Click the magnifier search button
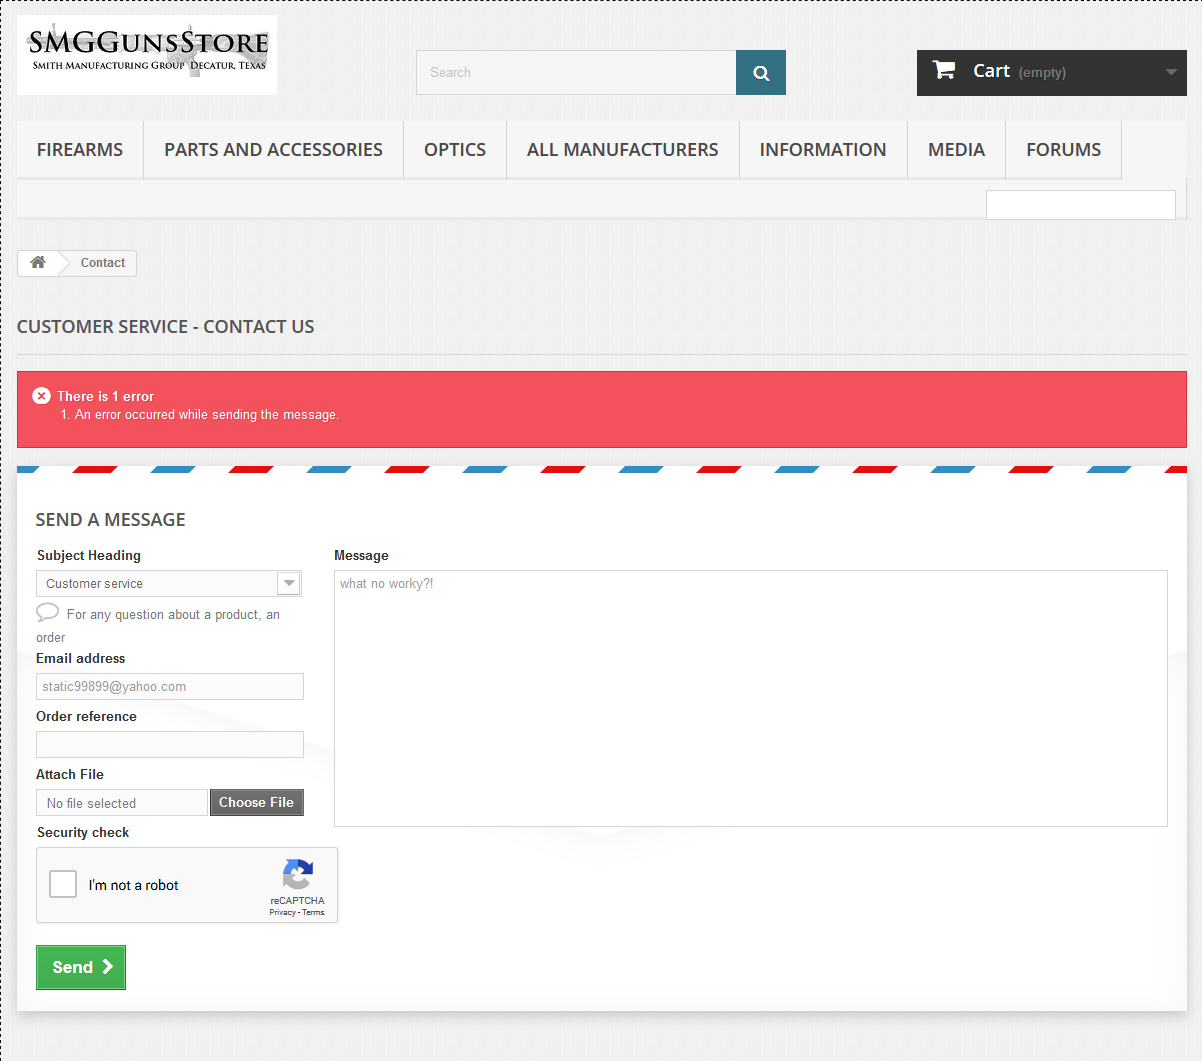 point(761,73)
